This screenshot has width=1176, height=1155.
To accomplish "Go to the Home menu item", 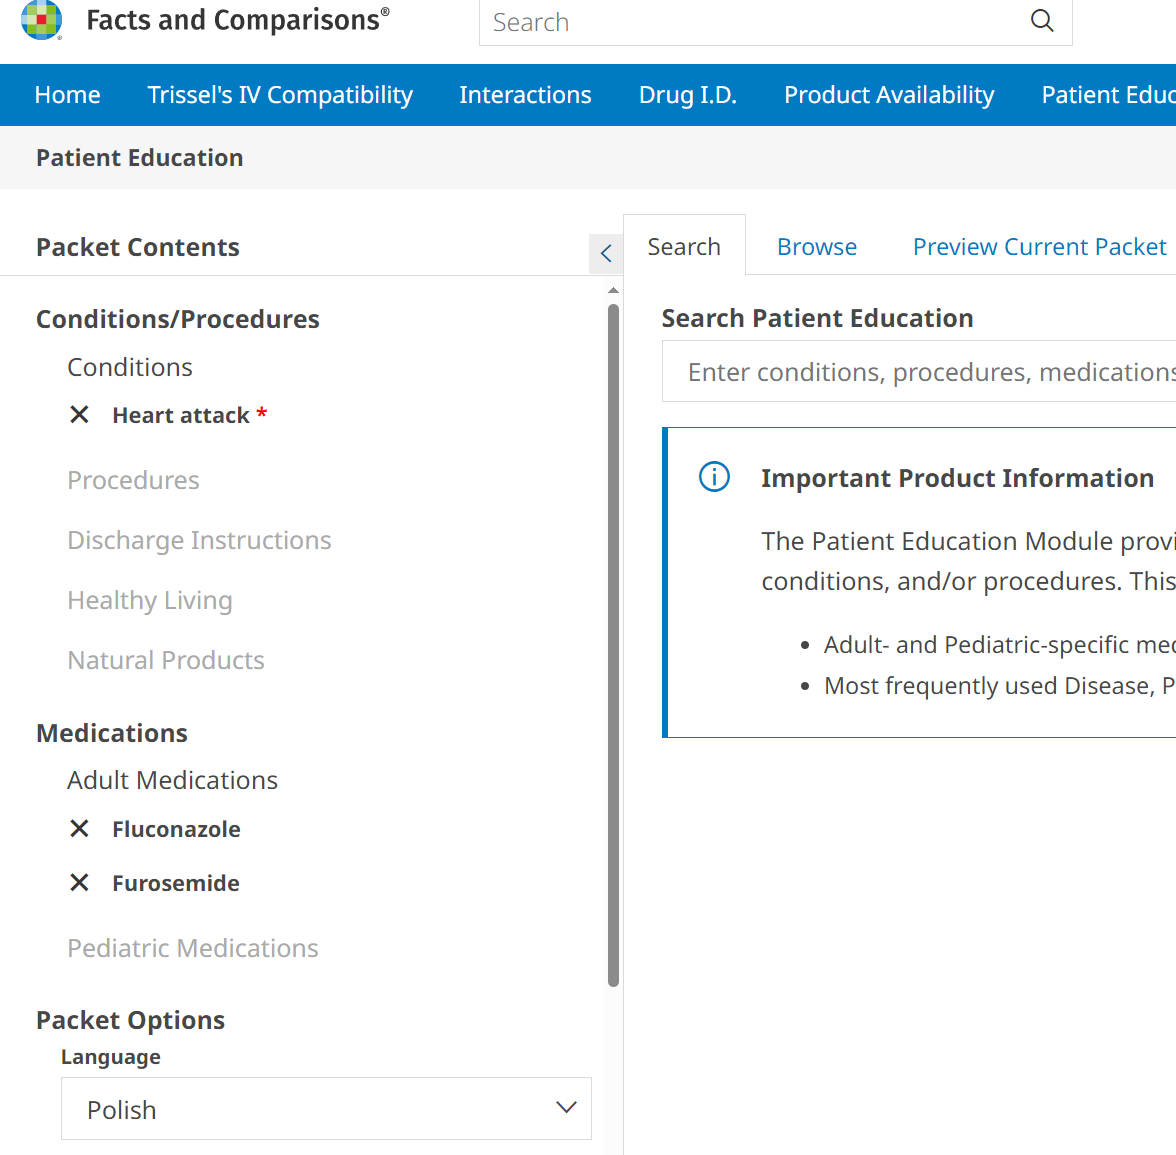I will point(67,95).
